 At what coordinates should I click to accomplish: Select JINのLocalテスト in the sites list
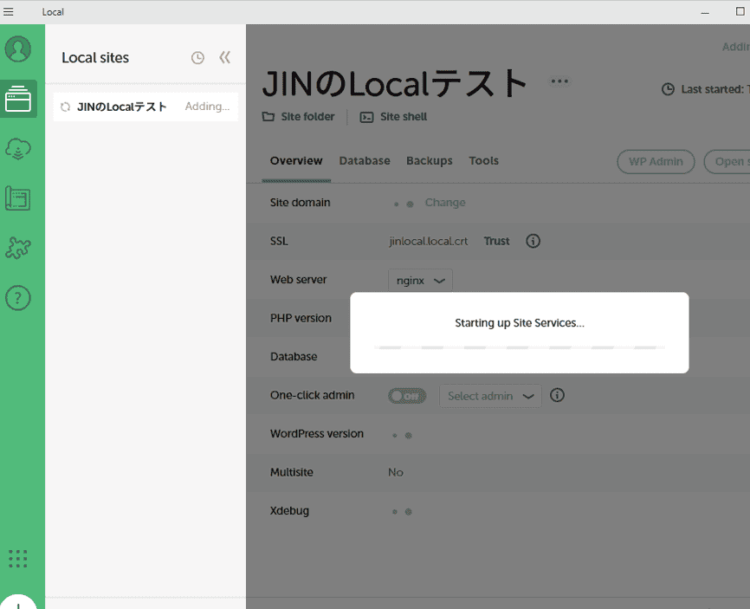tap(122, 107)
